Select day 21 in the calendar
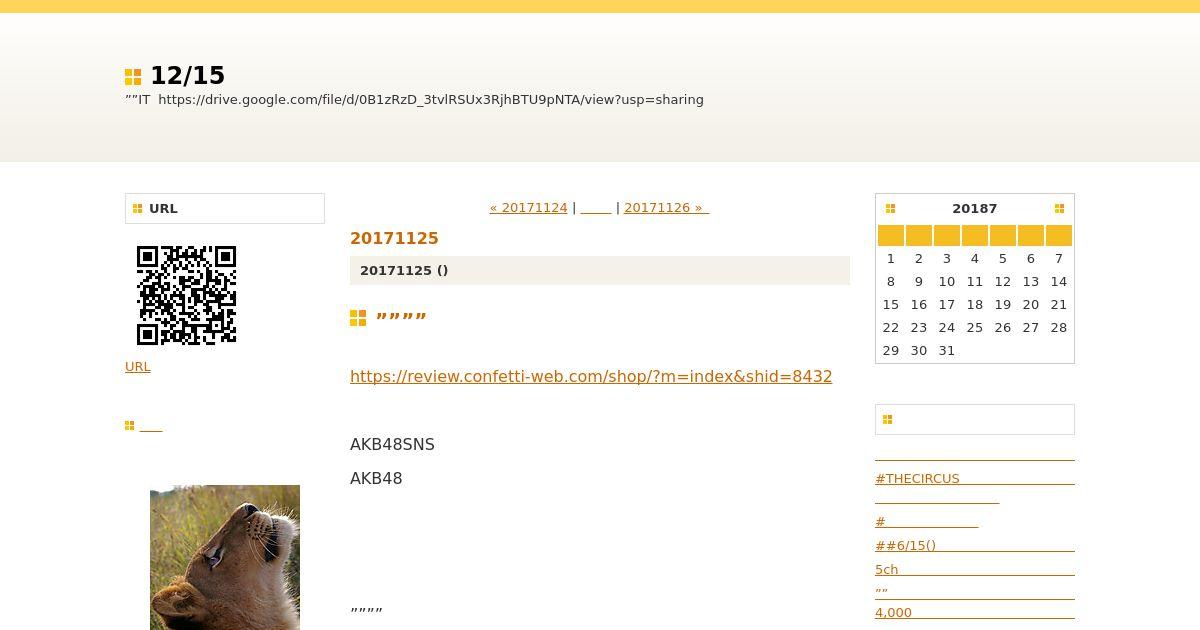The height and width of the screenshot is (630, 1200). (x=1059, y=304)
